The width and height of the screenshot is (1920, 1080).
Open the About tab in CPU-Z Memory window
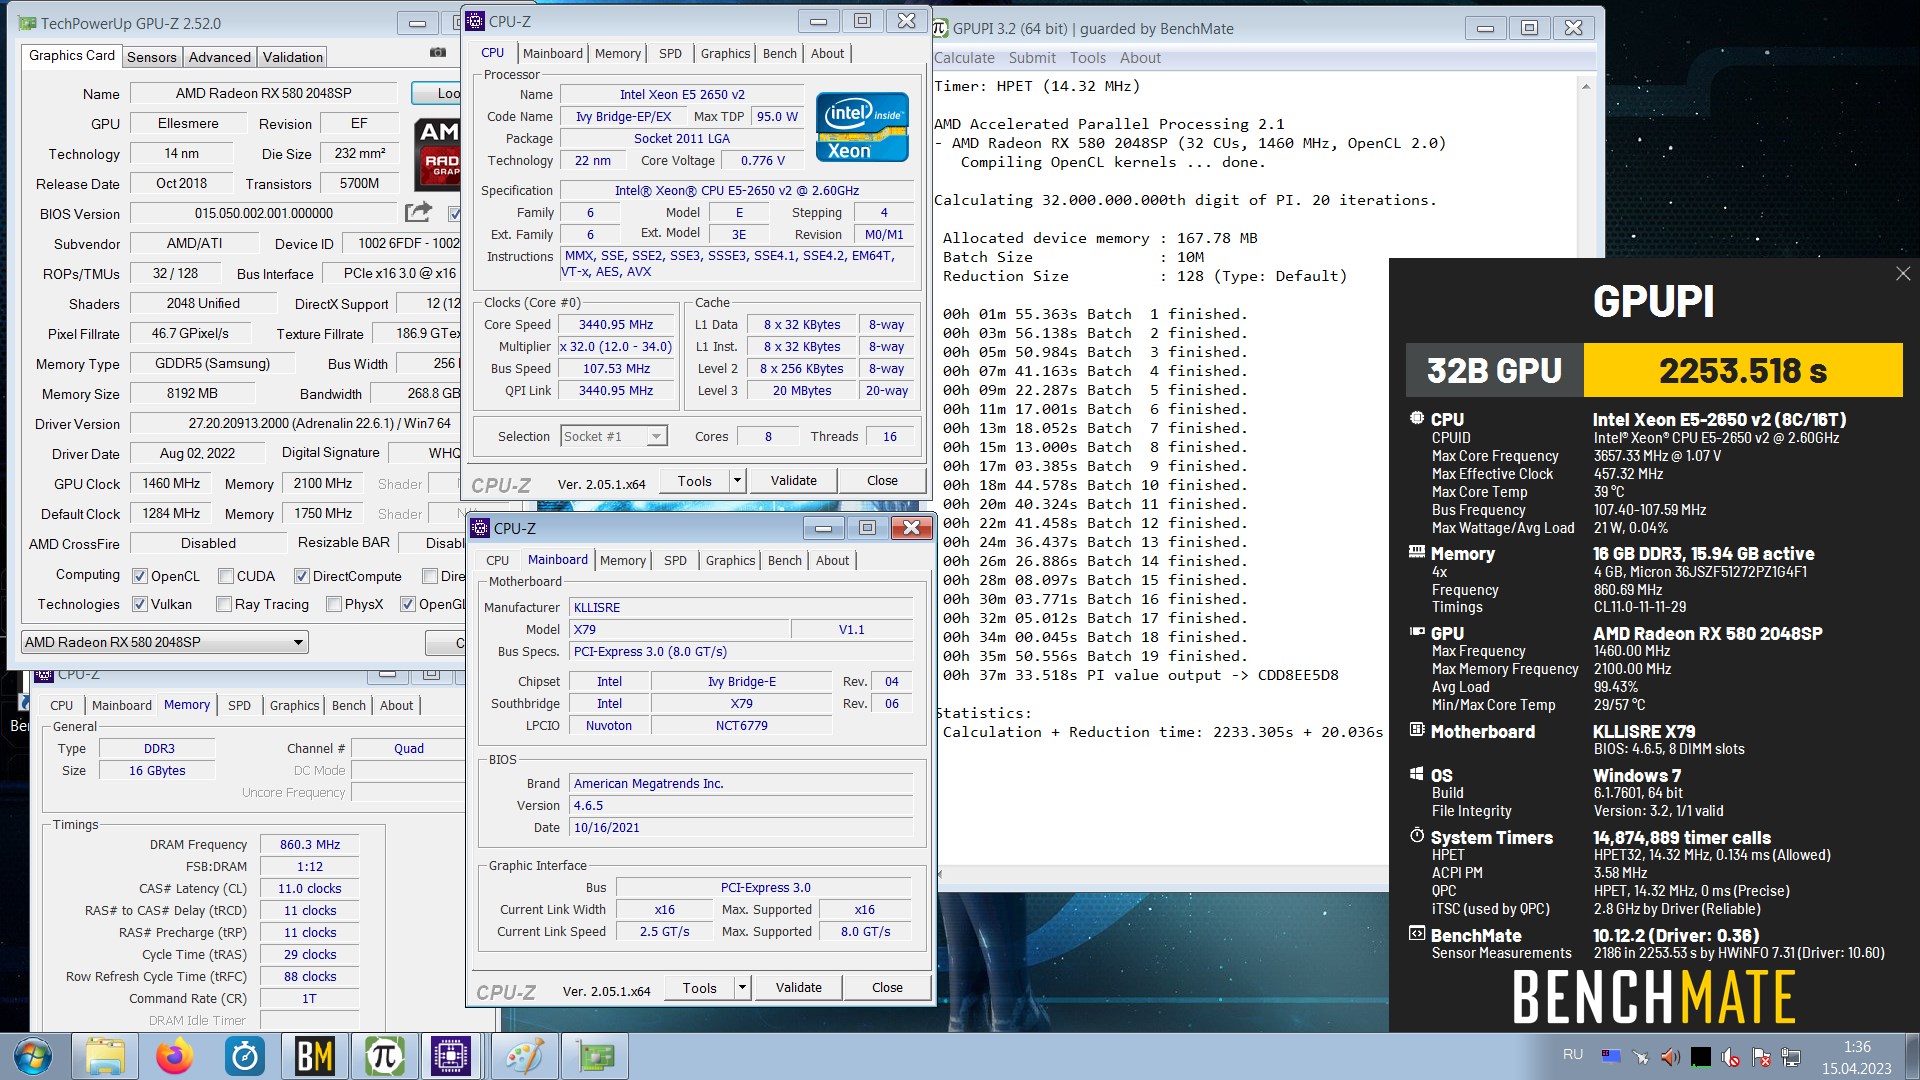(396, 706)
